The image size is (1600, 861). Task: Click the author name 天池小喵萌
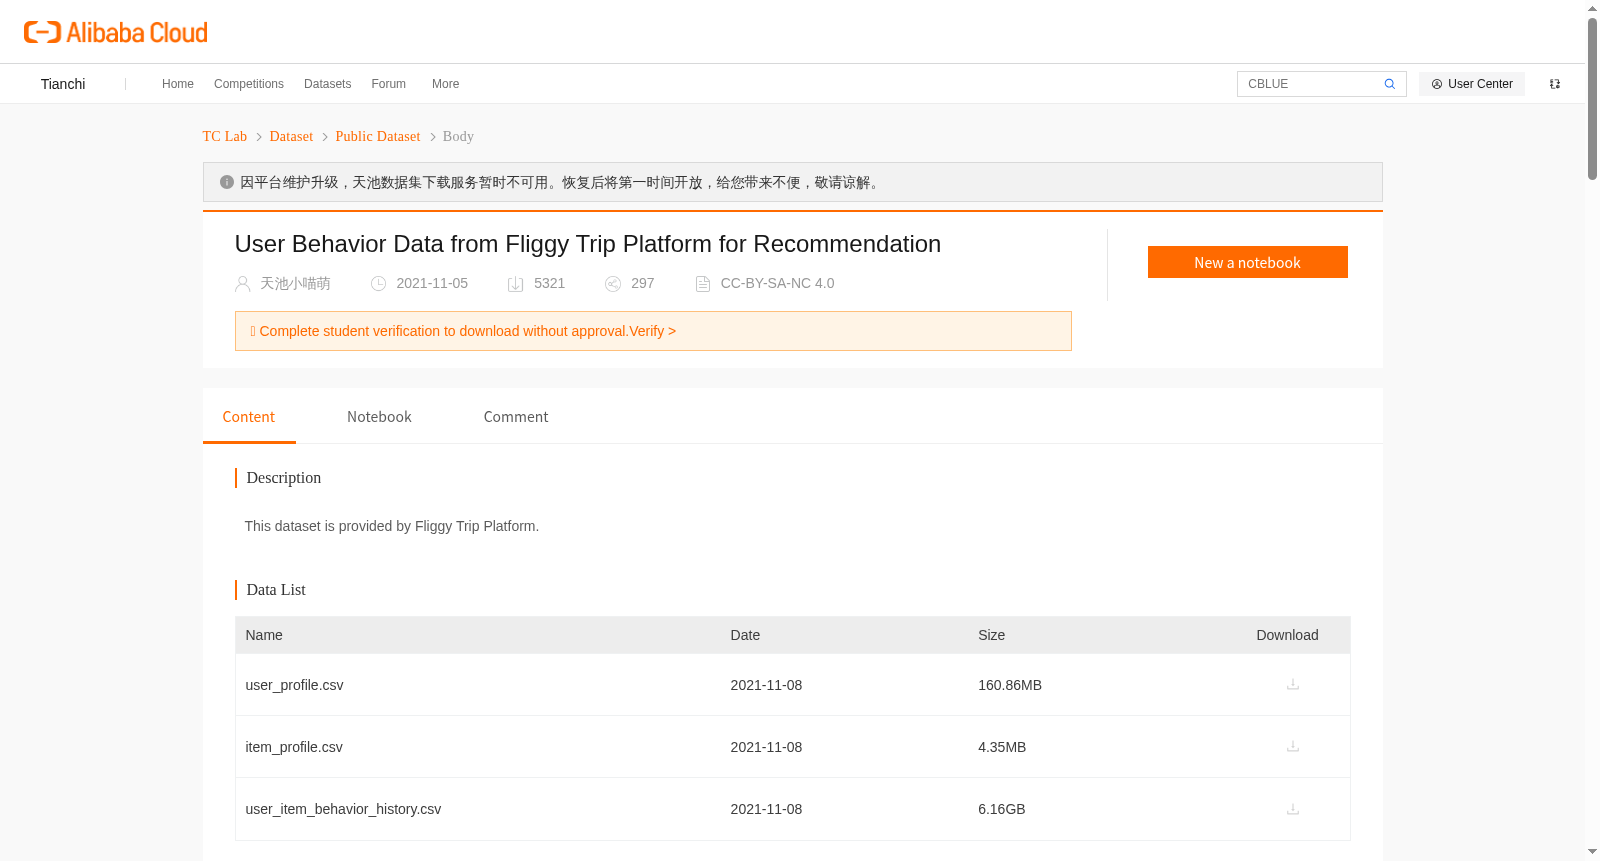[x=295, y=284]
